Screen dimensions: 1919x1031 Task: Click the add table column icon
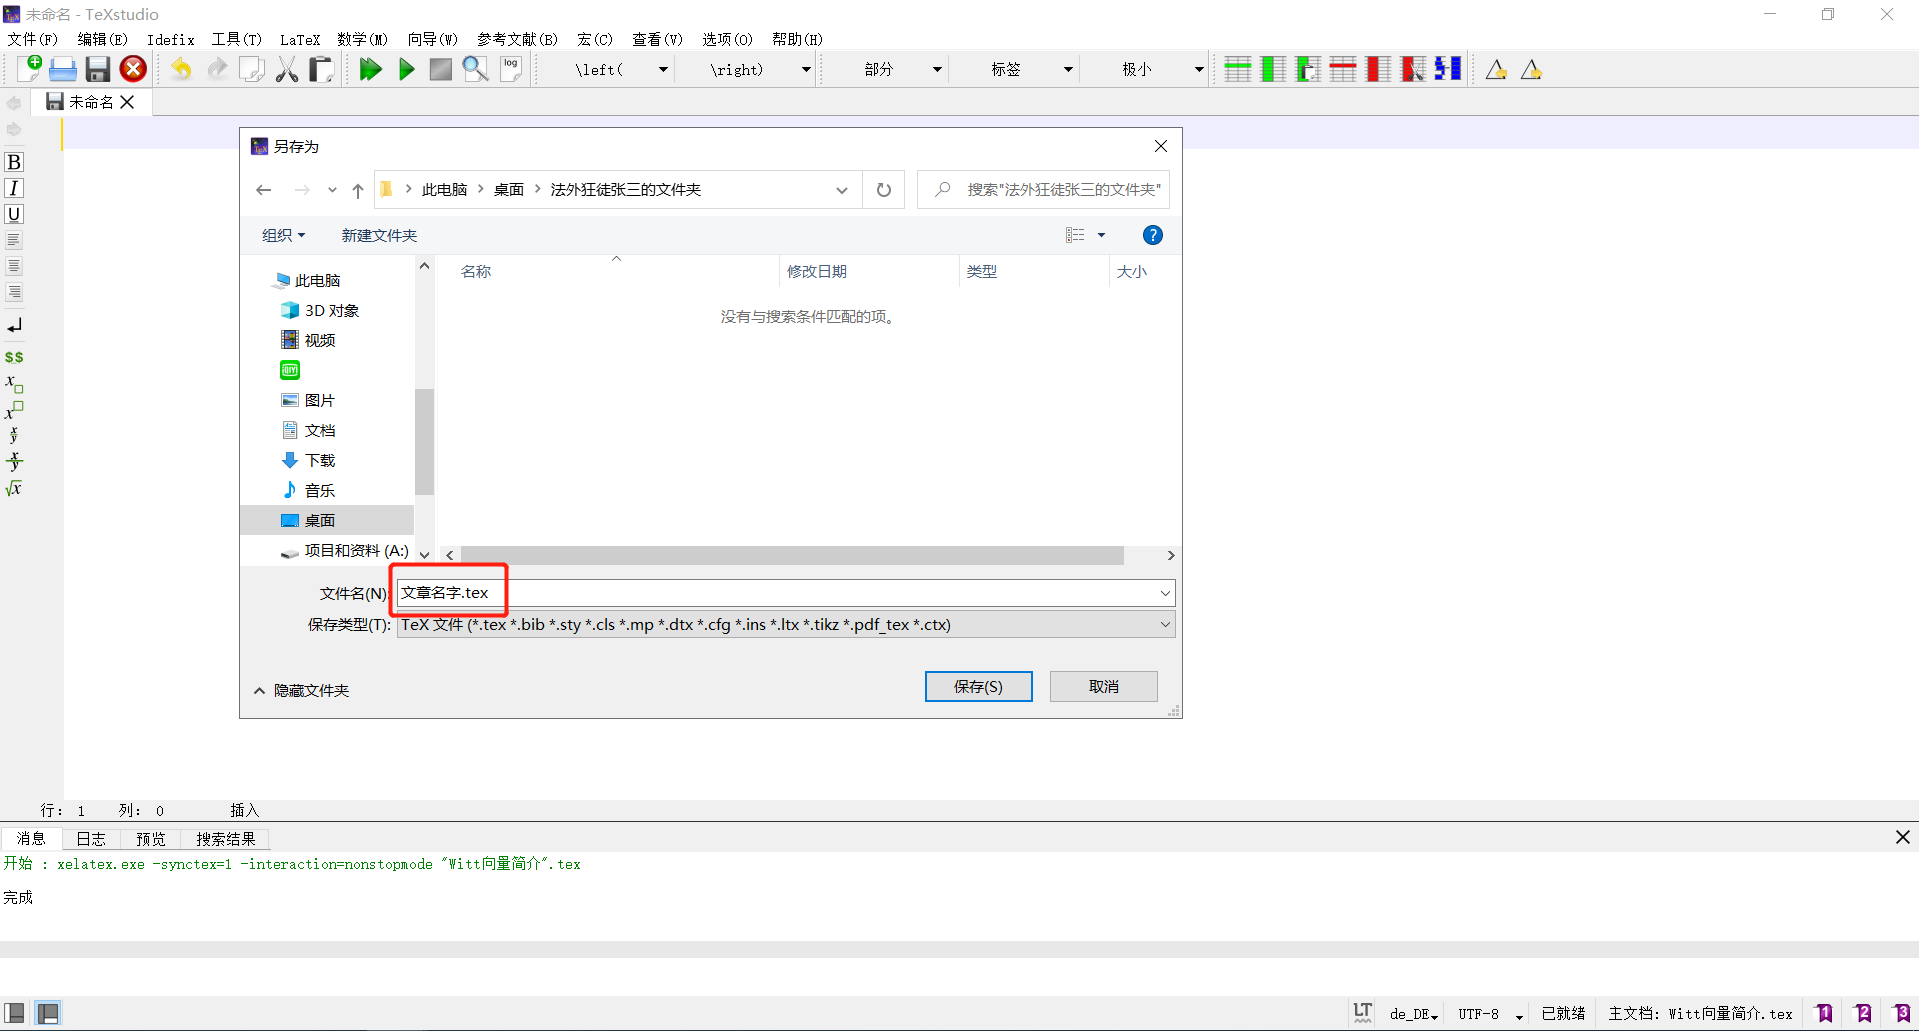pyautogui.click(x=1273, y=69)
